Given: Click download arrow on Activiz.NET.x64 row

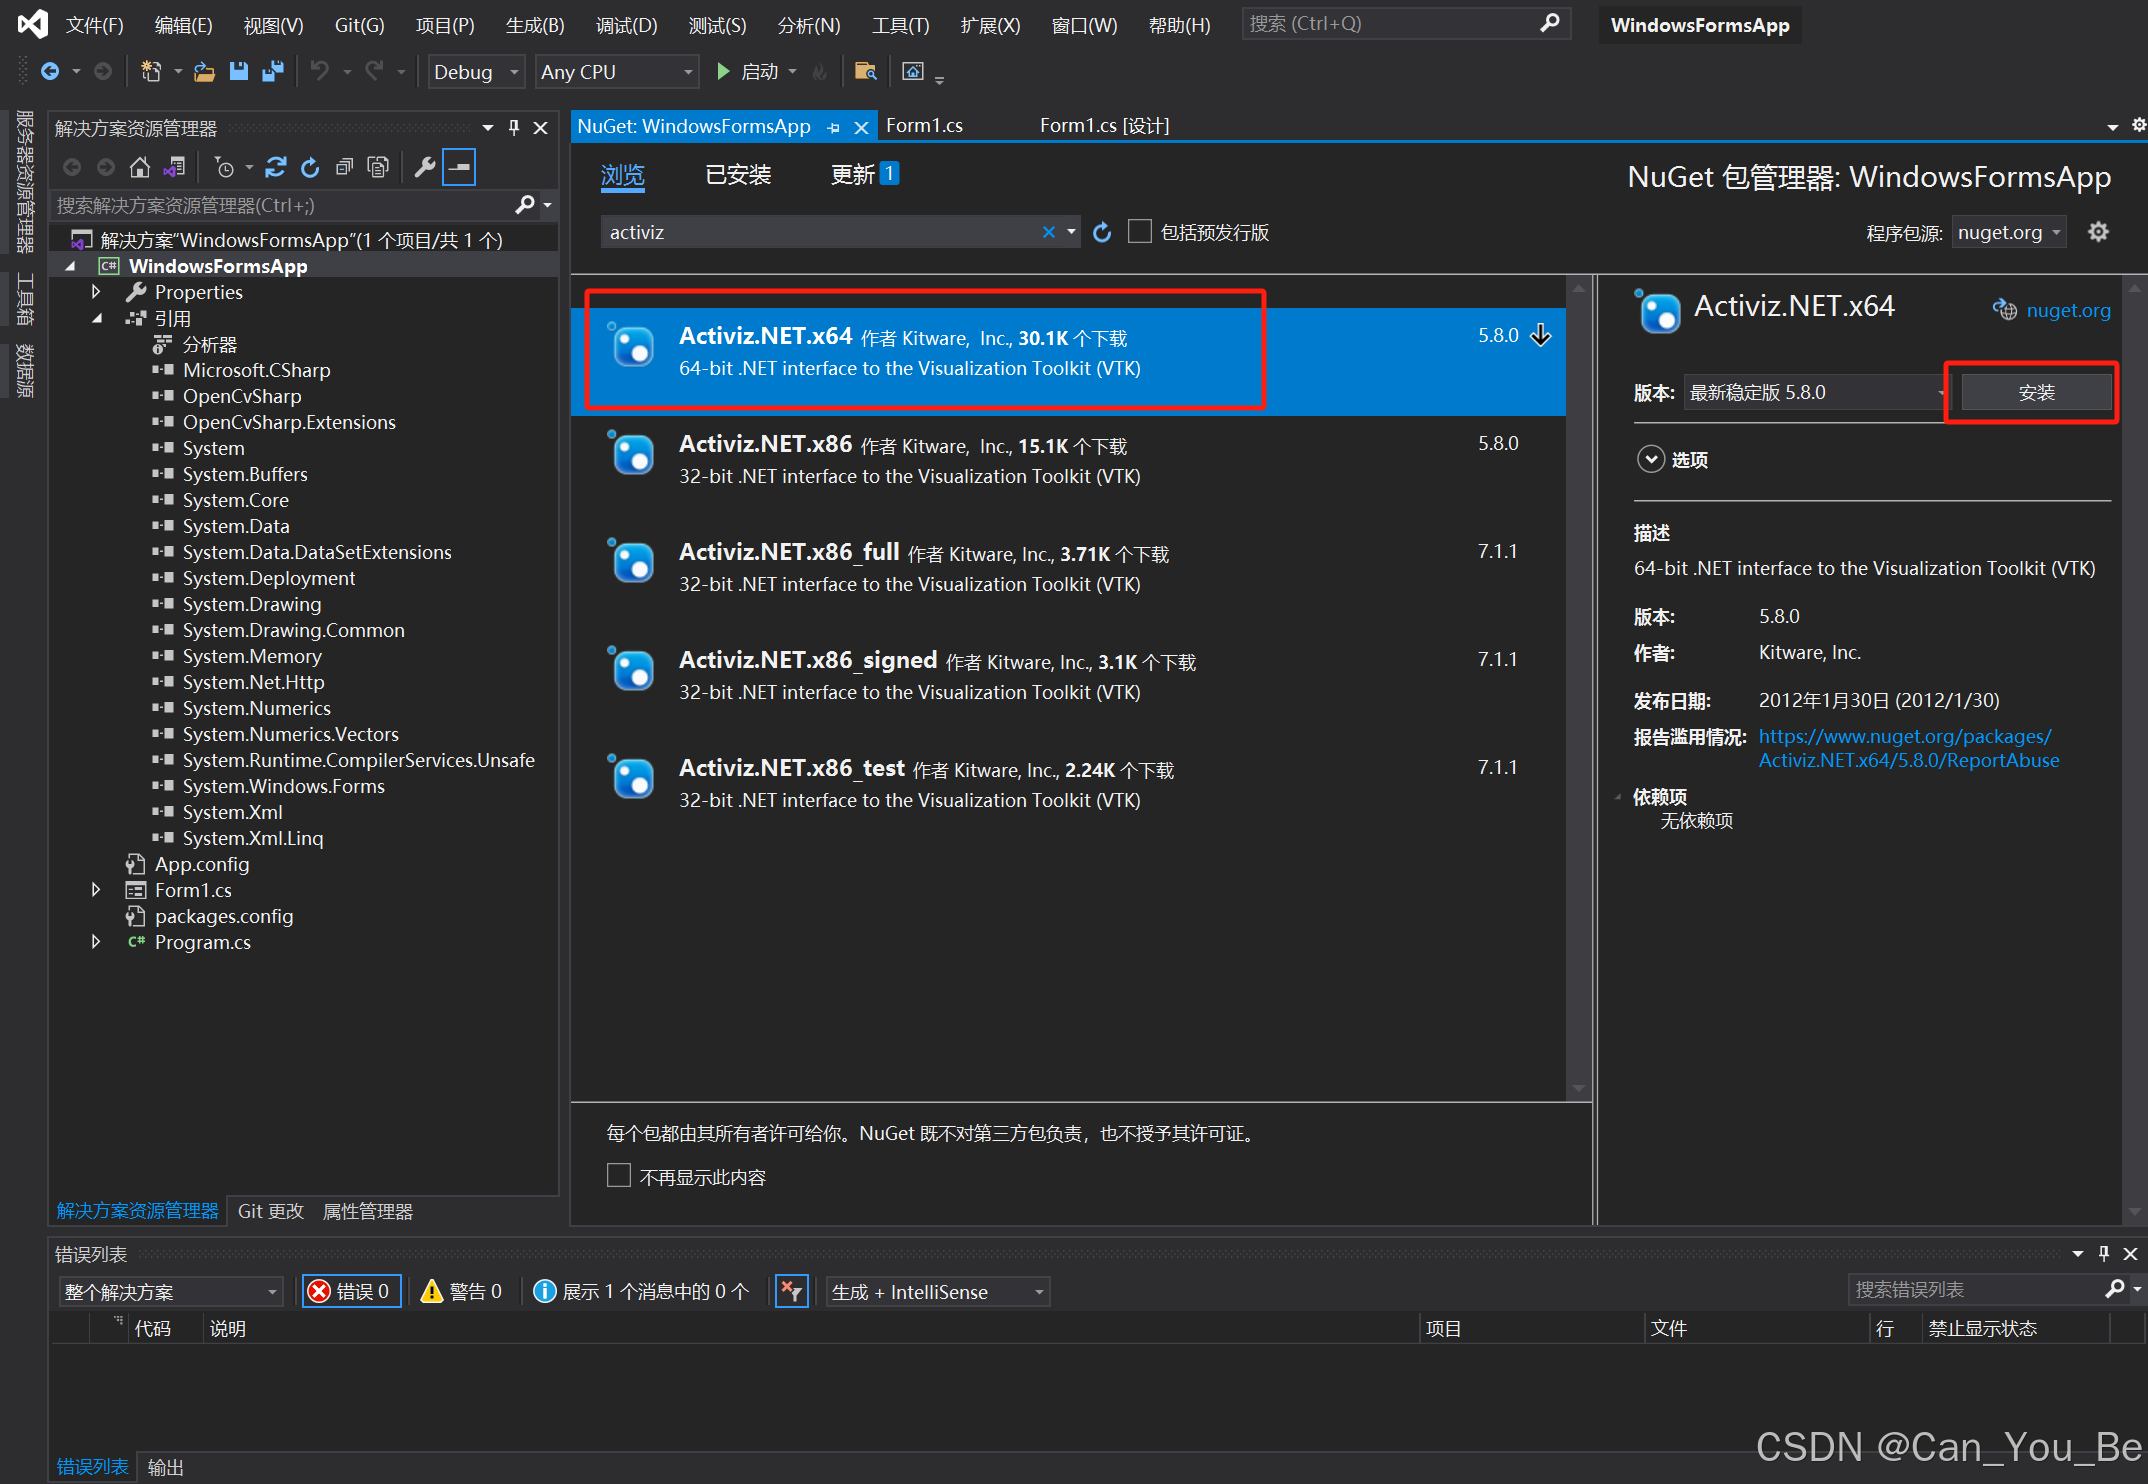Looking at the screenshot, I should point(1541,335).
